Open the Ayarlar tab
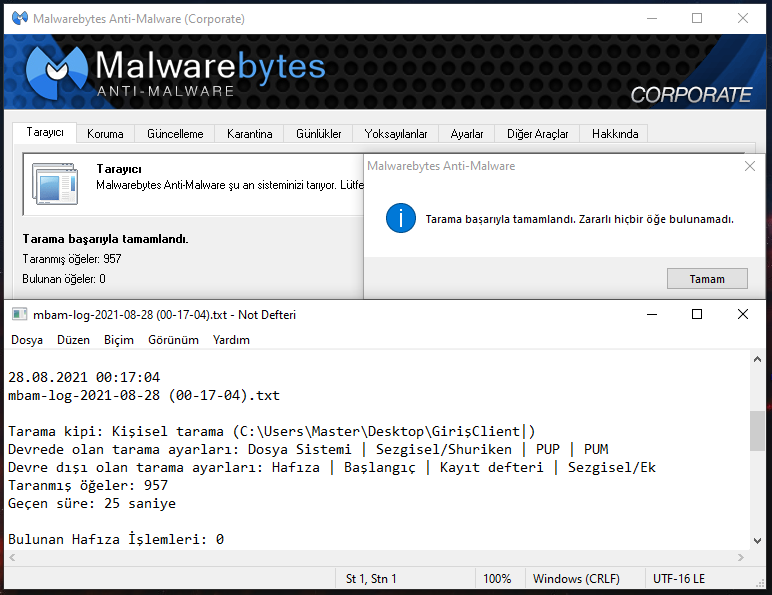This screenshot has height=595, width=772. point(467,133)
